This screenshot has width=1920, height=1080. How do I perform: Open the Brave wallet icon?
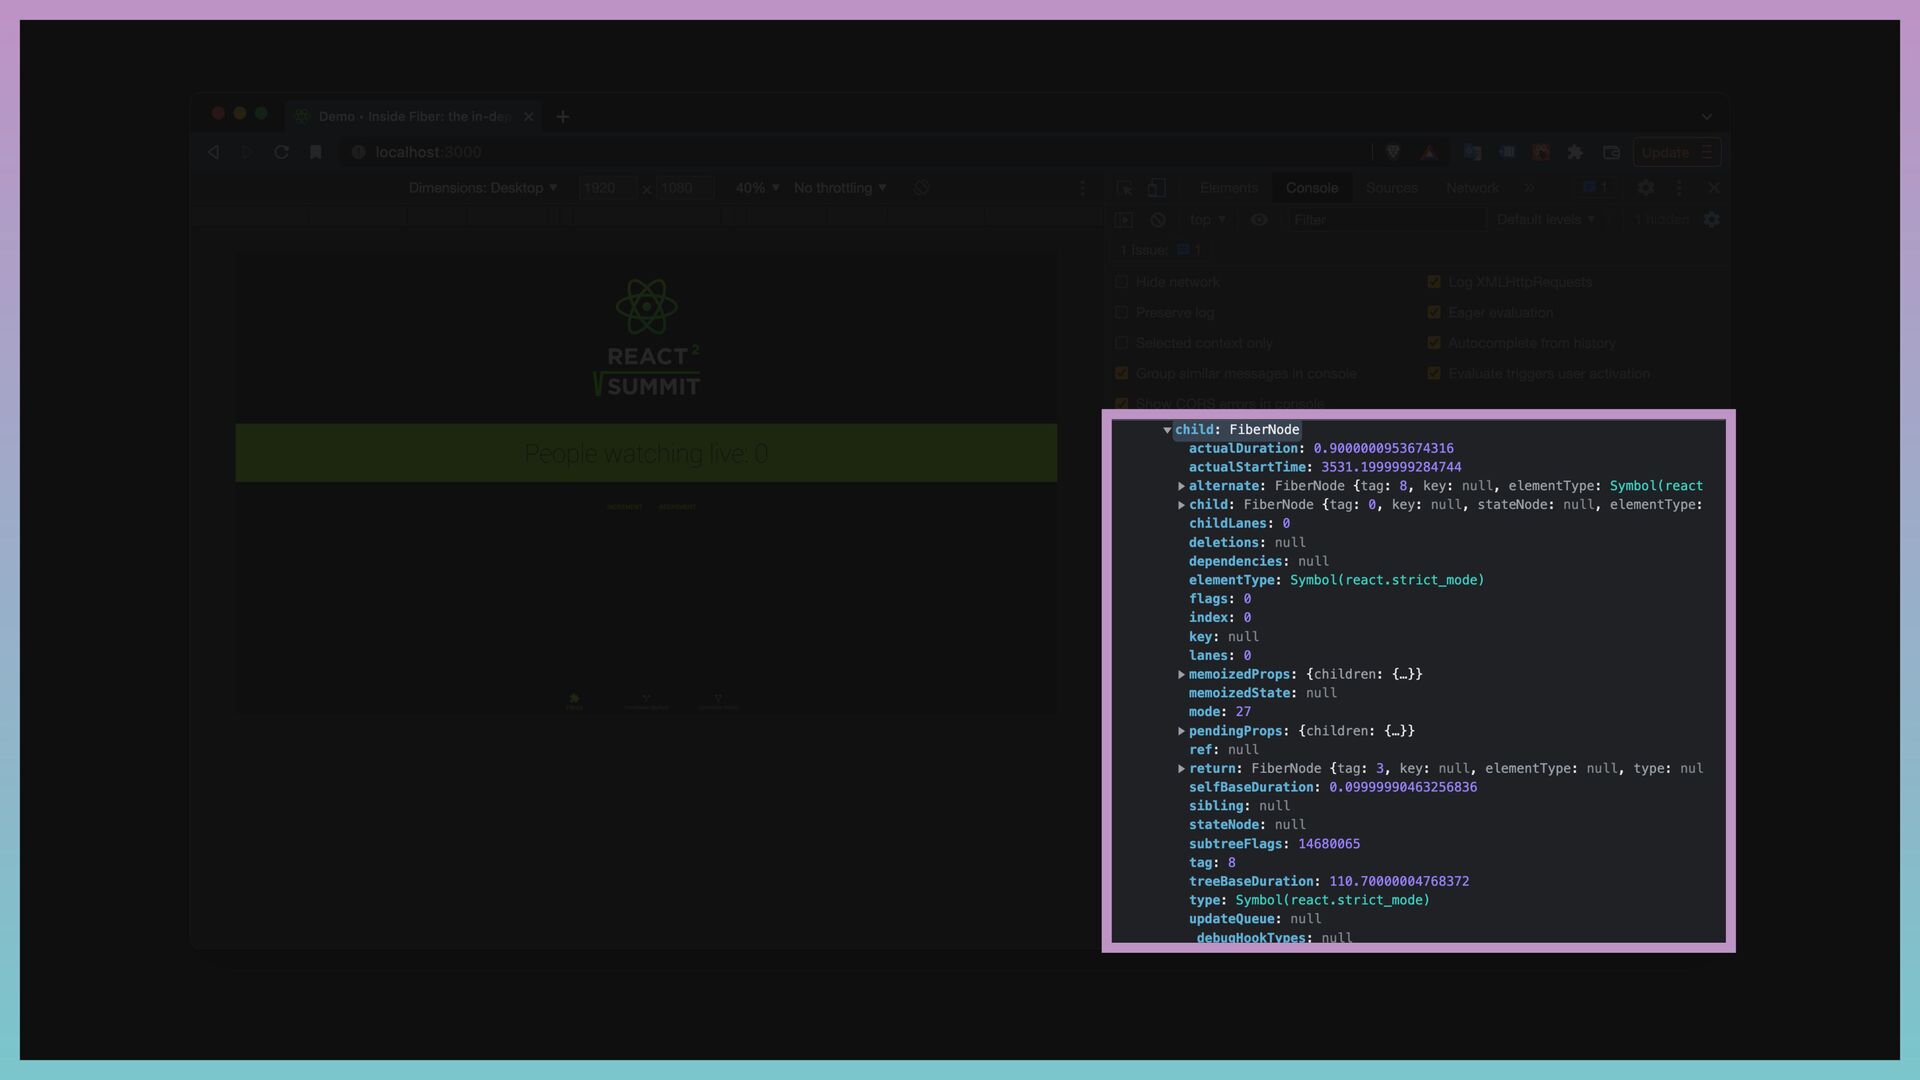click(1611, 152)
